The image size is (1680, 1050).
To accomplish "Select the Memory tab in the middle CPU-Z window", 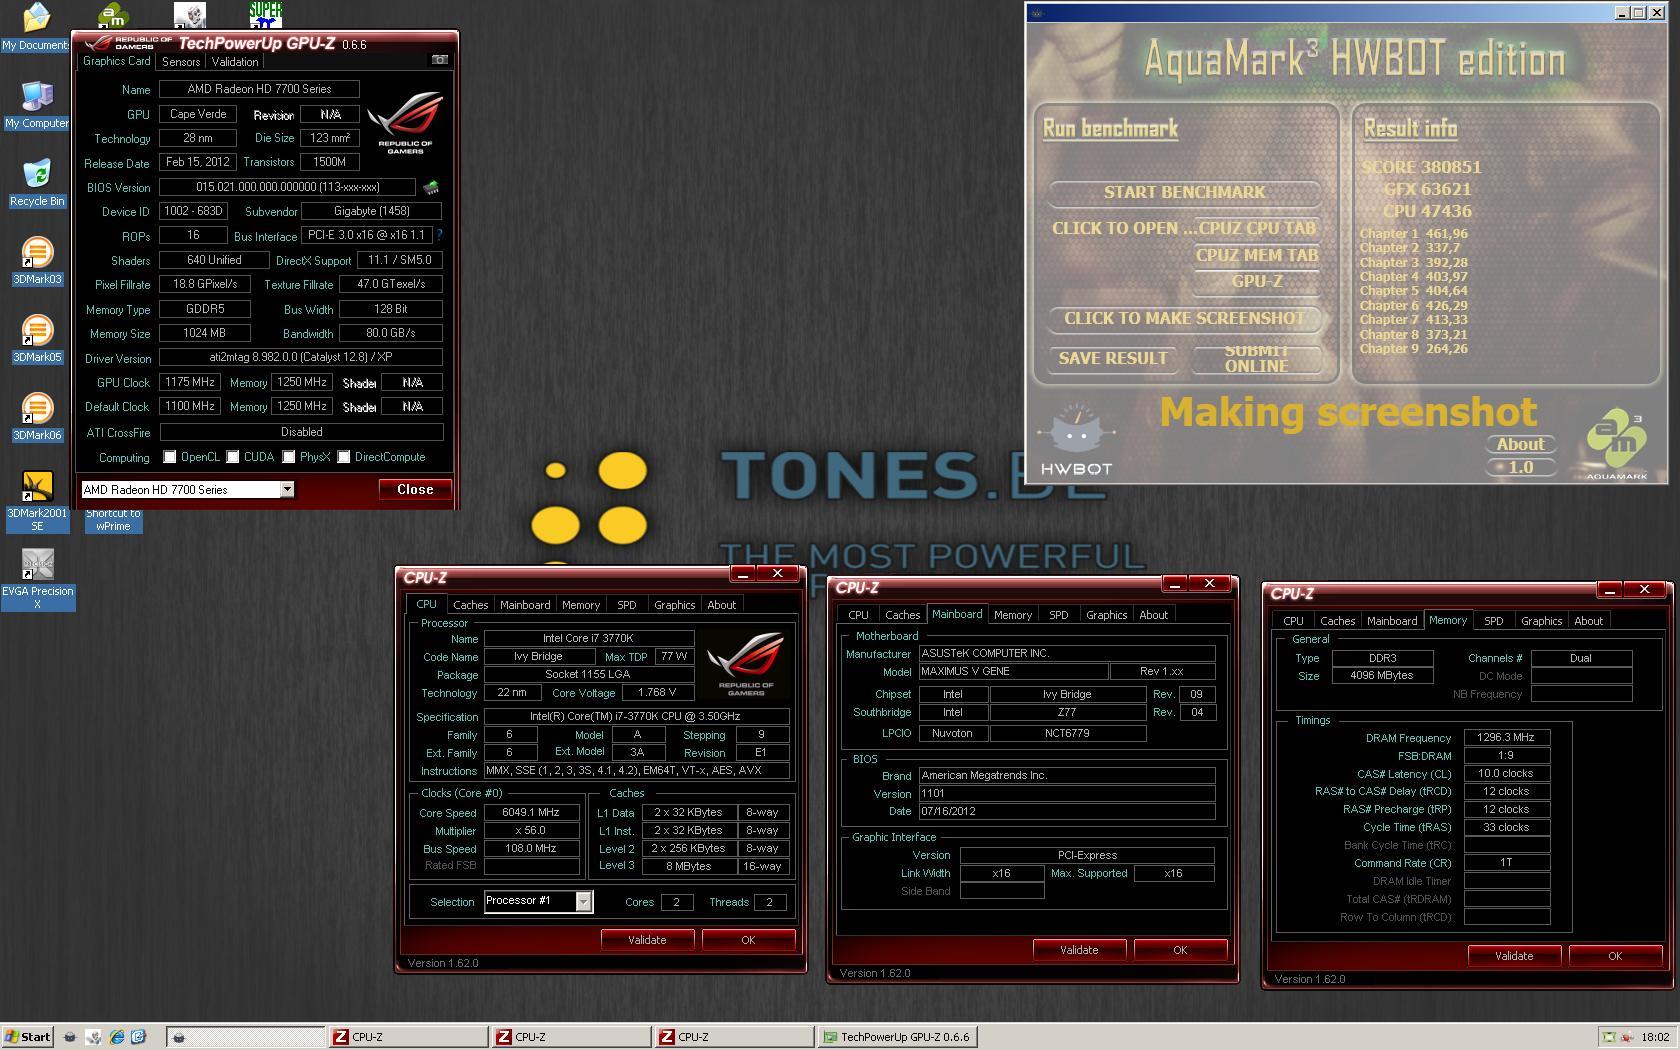I will (x=1012, y=615).
